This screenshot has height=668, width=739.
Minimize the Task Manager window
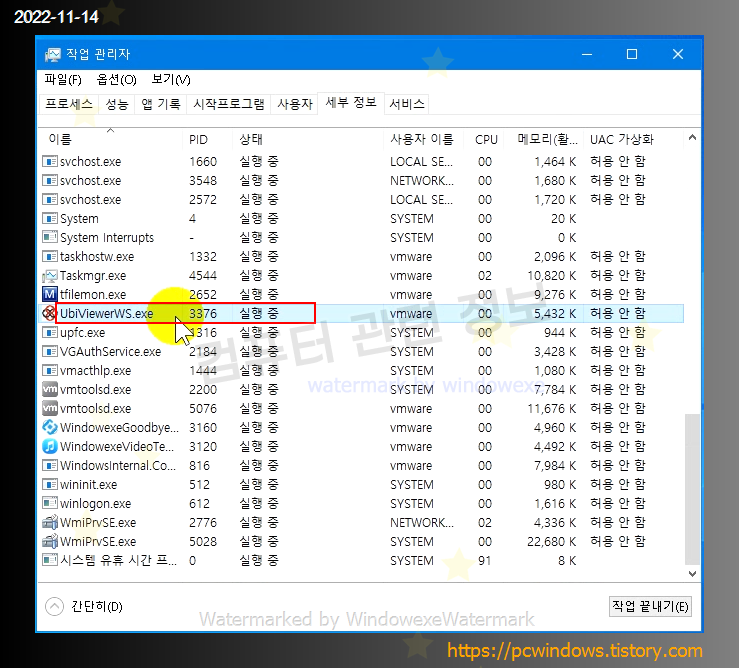(587, 55)
